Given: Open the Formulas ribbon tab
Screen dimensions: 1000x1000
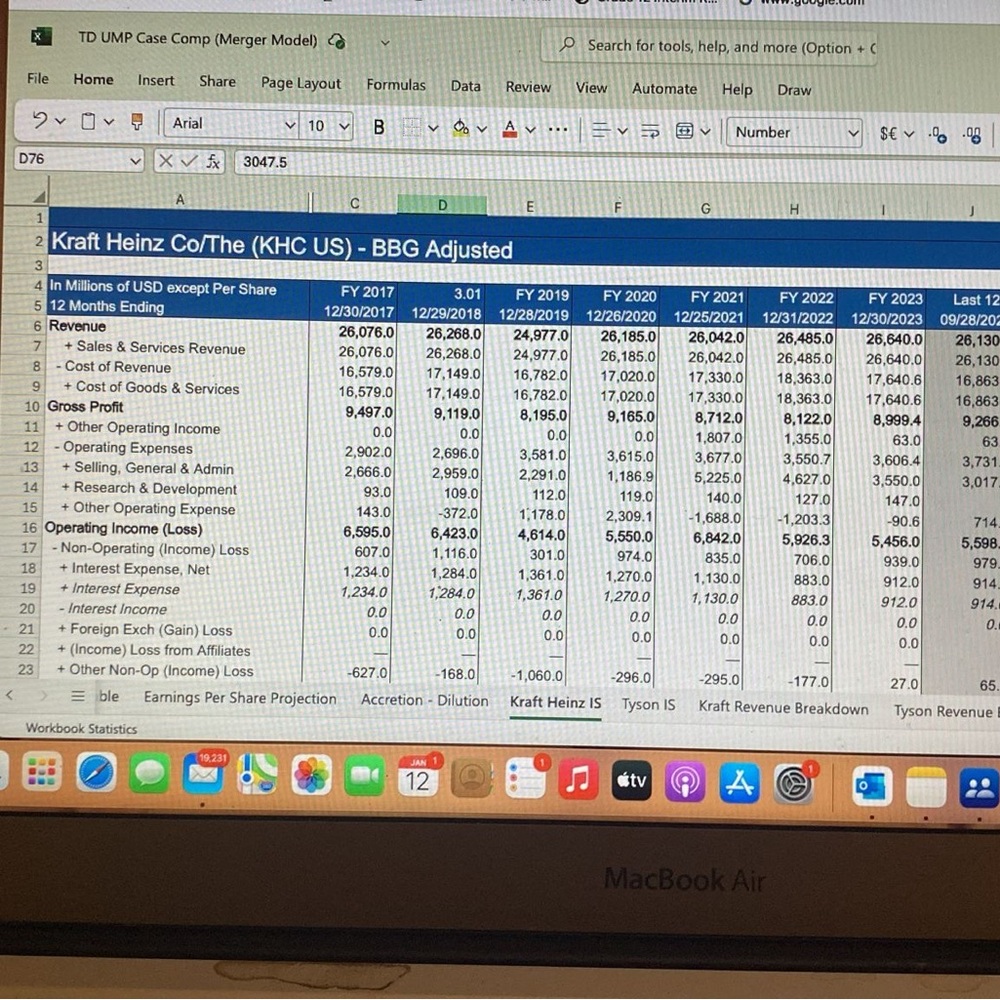Looking at the screenshot, I should 395,85.
